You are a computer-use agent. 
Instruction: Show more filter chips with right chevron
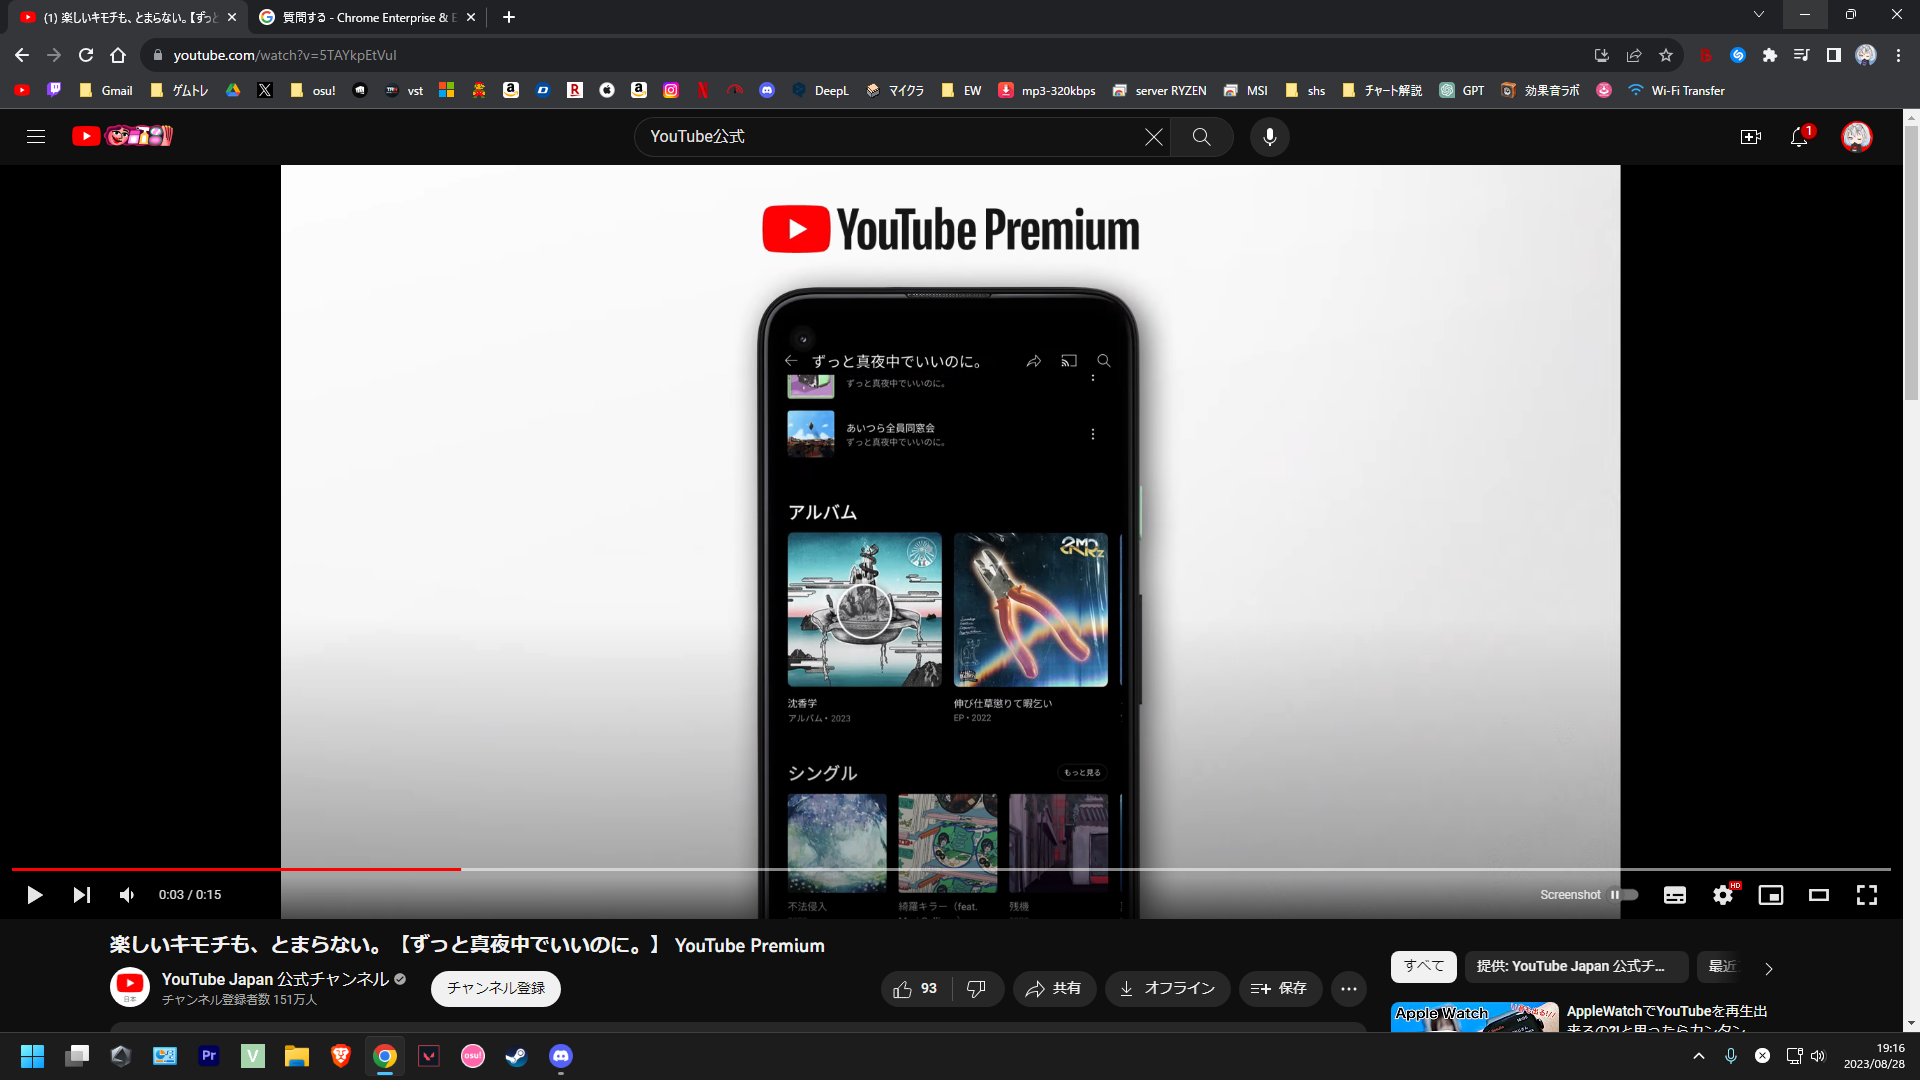tap(1768, 968)
